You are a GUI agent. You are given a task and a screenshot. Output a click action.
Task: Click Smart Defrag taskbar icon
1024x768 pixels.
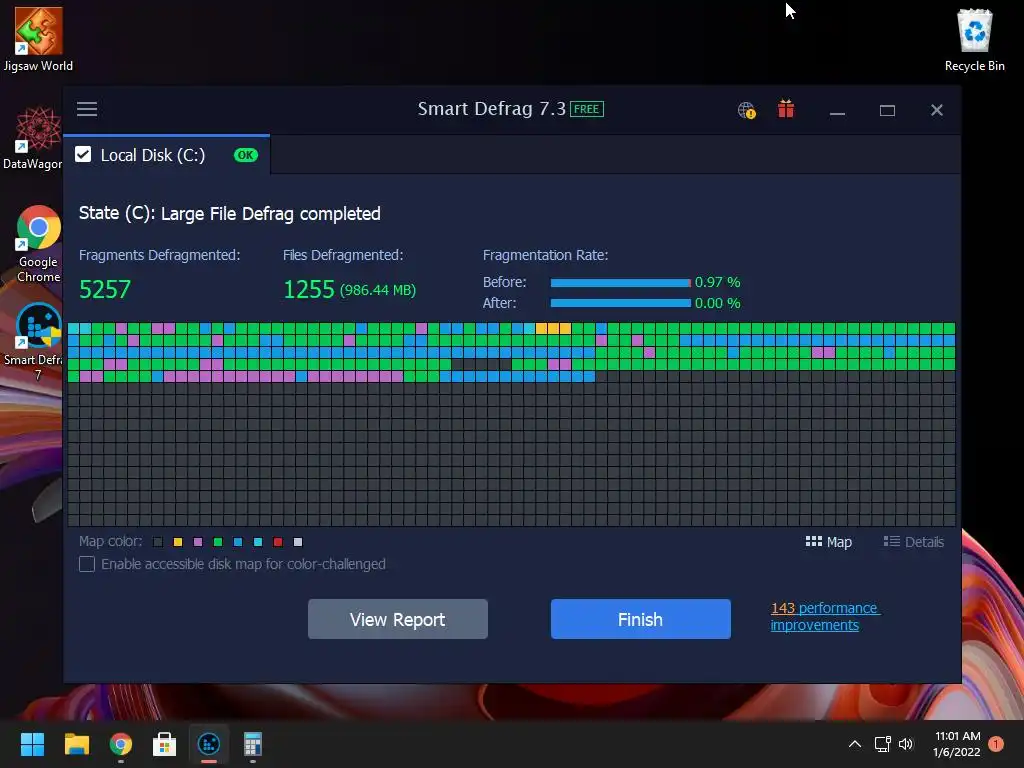(x=209, y=744)
